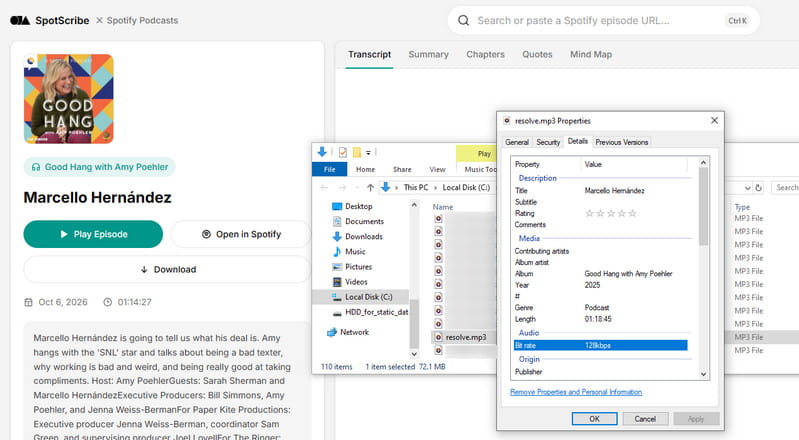The image size is (799, 440).
Task: Click the Type column header
Action: [x=742, y=207]
